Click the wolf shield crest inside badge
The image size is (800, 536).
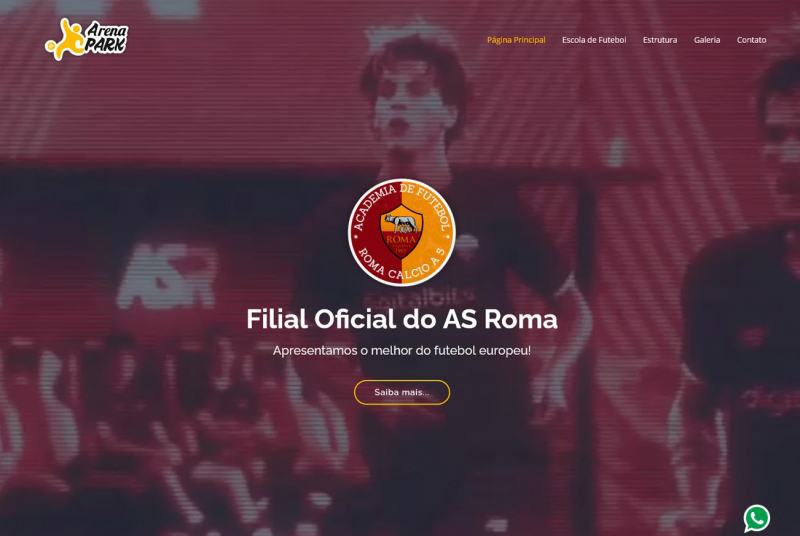(x=402, y=232)
